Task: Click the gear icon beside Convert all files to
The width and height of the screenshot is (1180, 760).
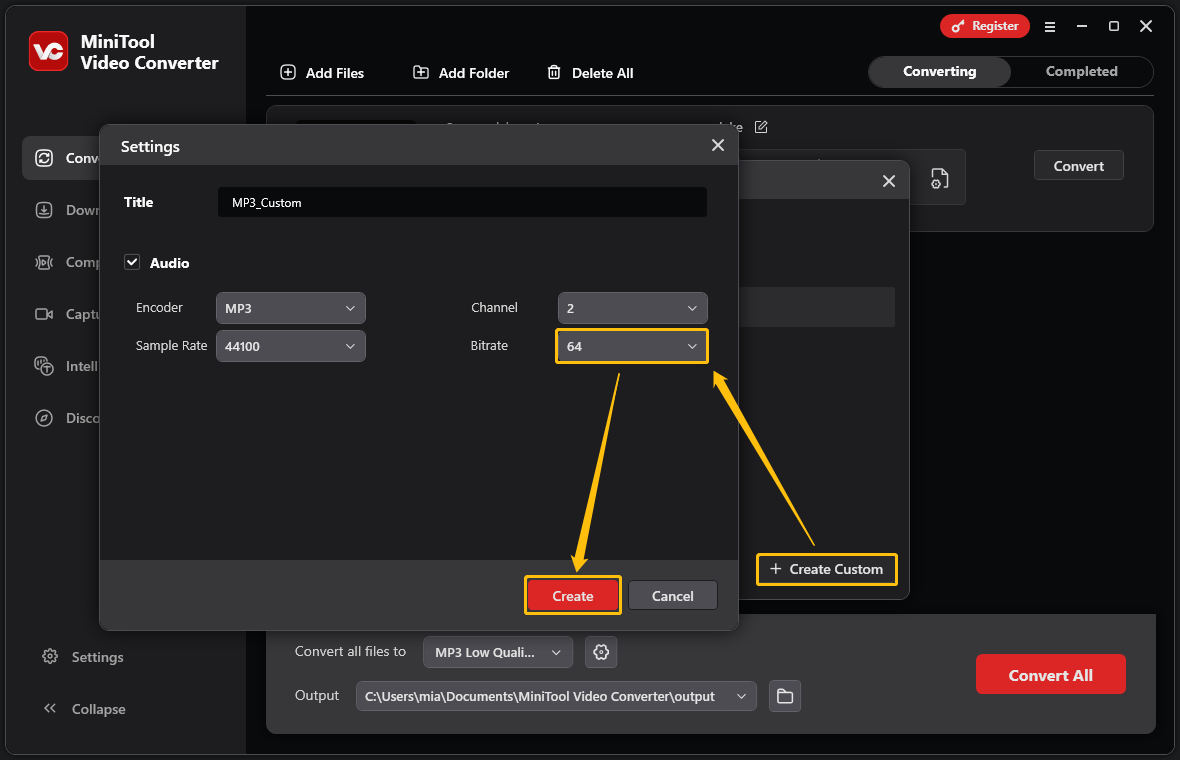Action: (x=601, y=651)
